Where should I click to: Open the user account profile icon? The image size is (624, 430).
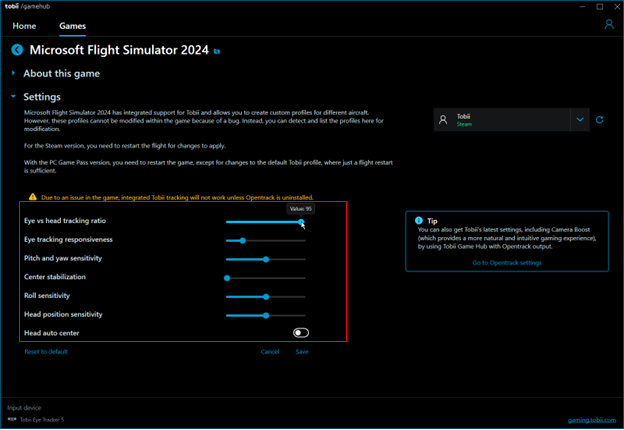pyautogui.click(x=609, y=24)
